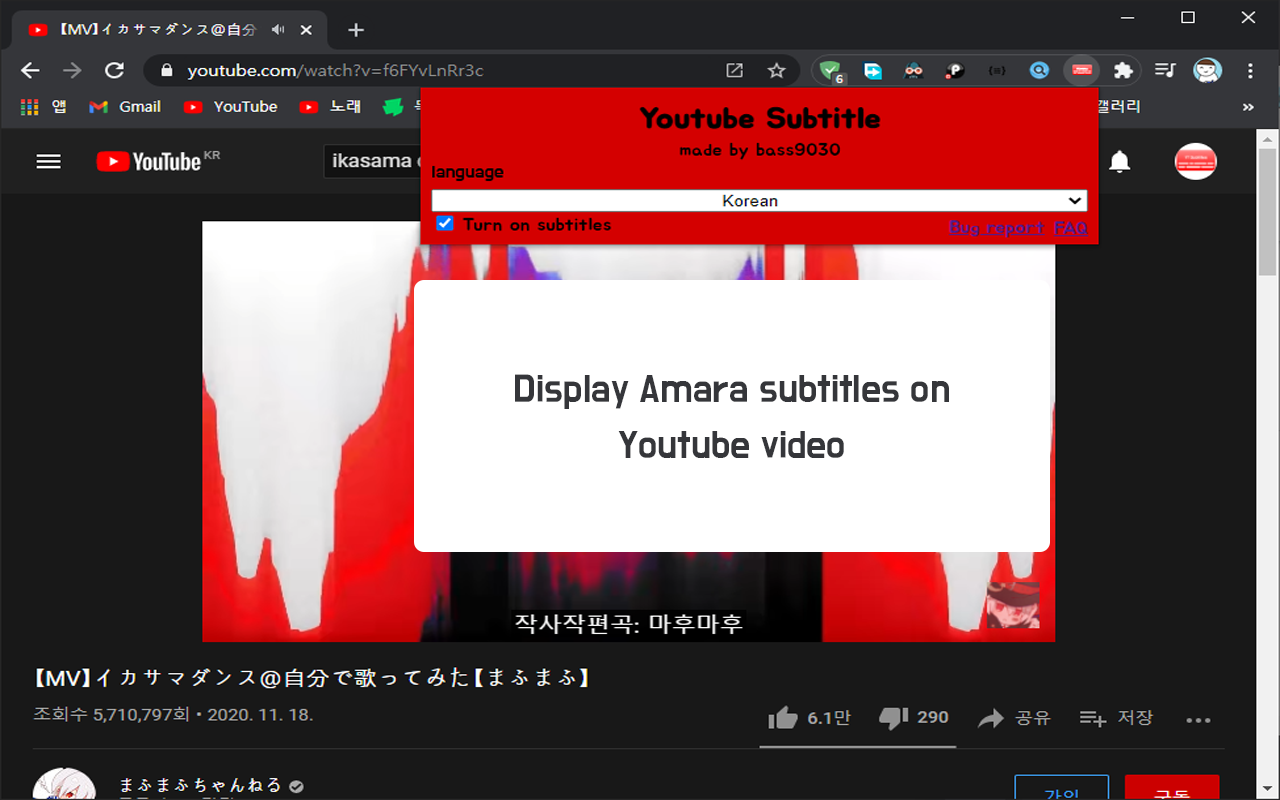Open the Bug report link

coord(997,228)
